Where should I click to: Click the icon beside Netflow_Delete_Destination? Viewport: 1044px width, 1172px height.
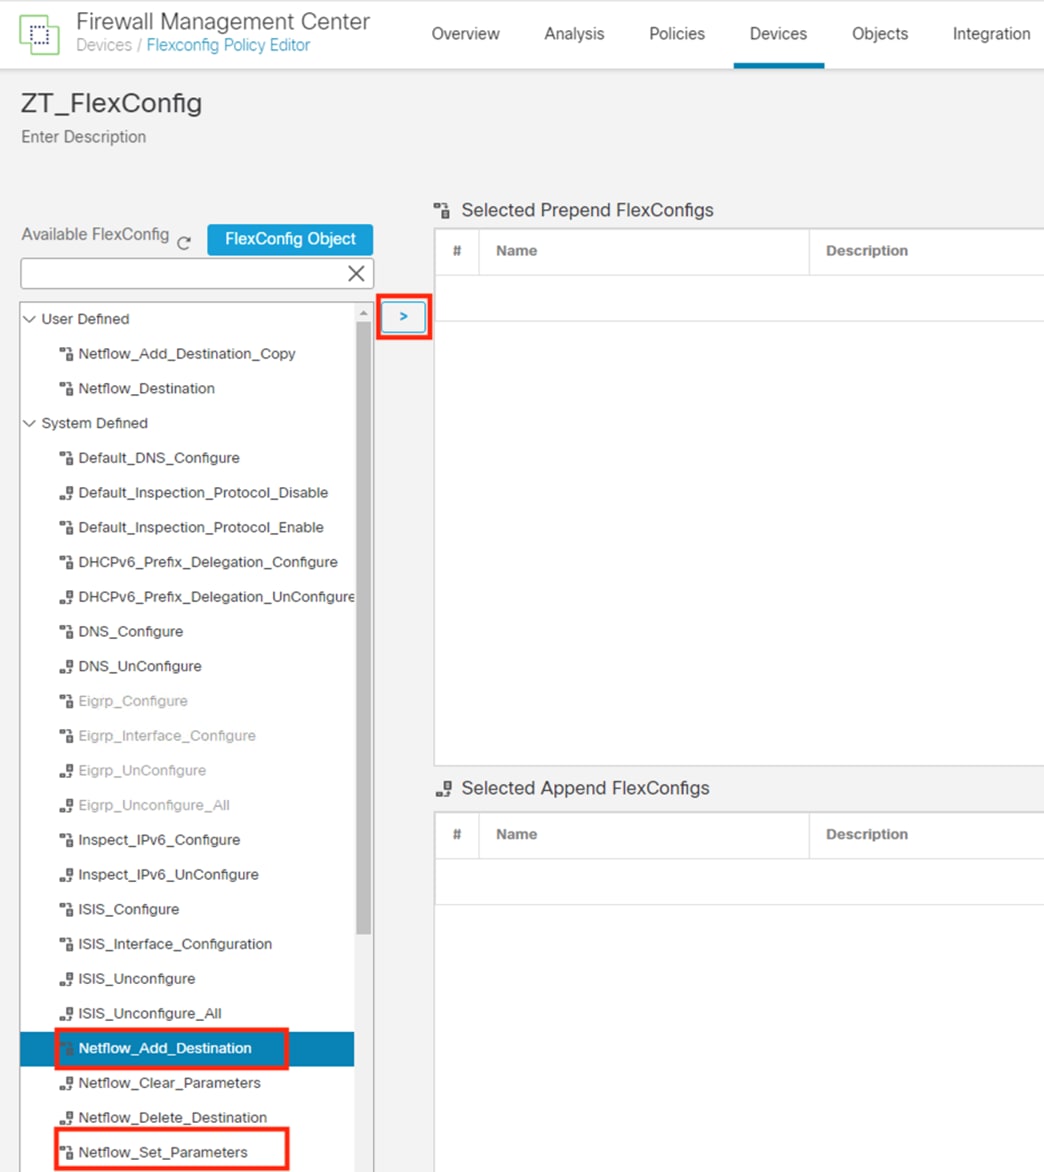(67, 1118)
